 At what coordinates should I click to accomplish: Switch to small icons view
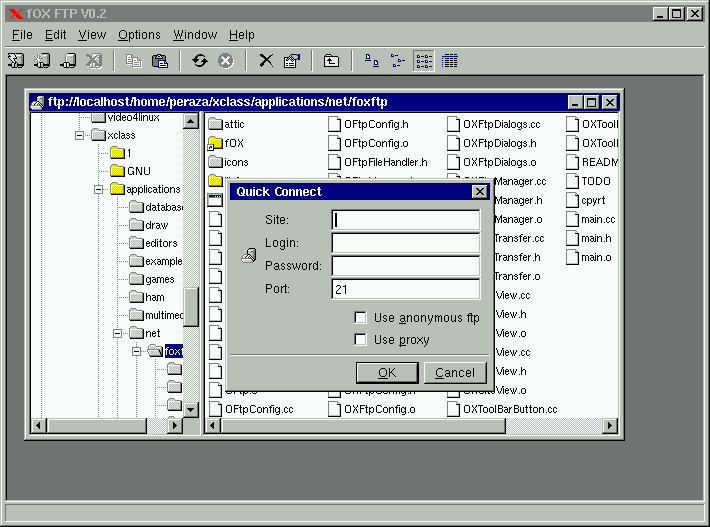click(x=398, y=61)
